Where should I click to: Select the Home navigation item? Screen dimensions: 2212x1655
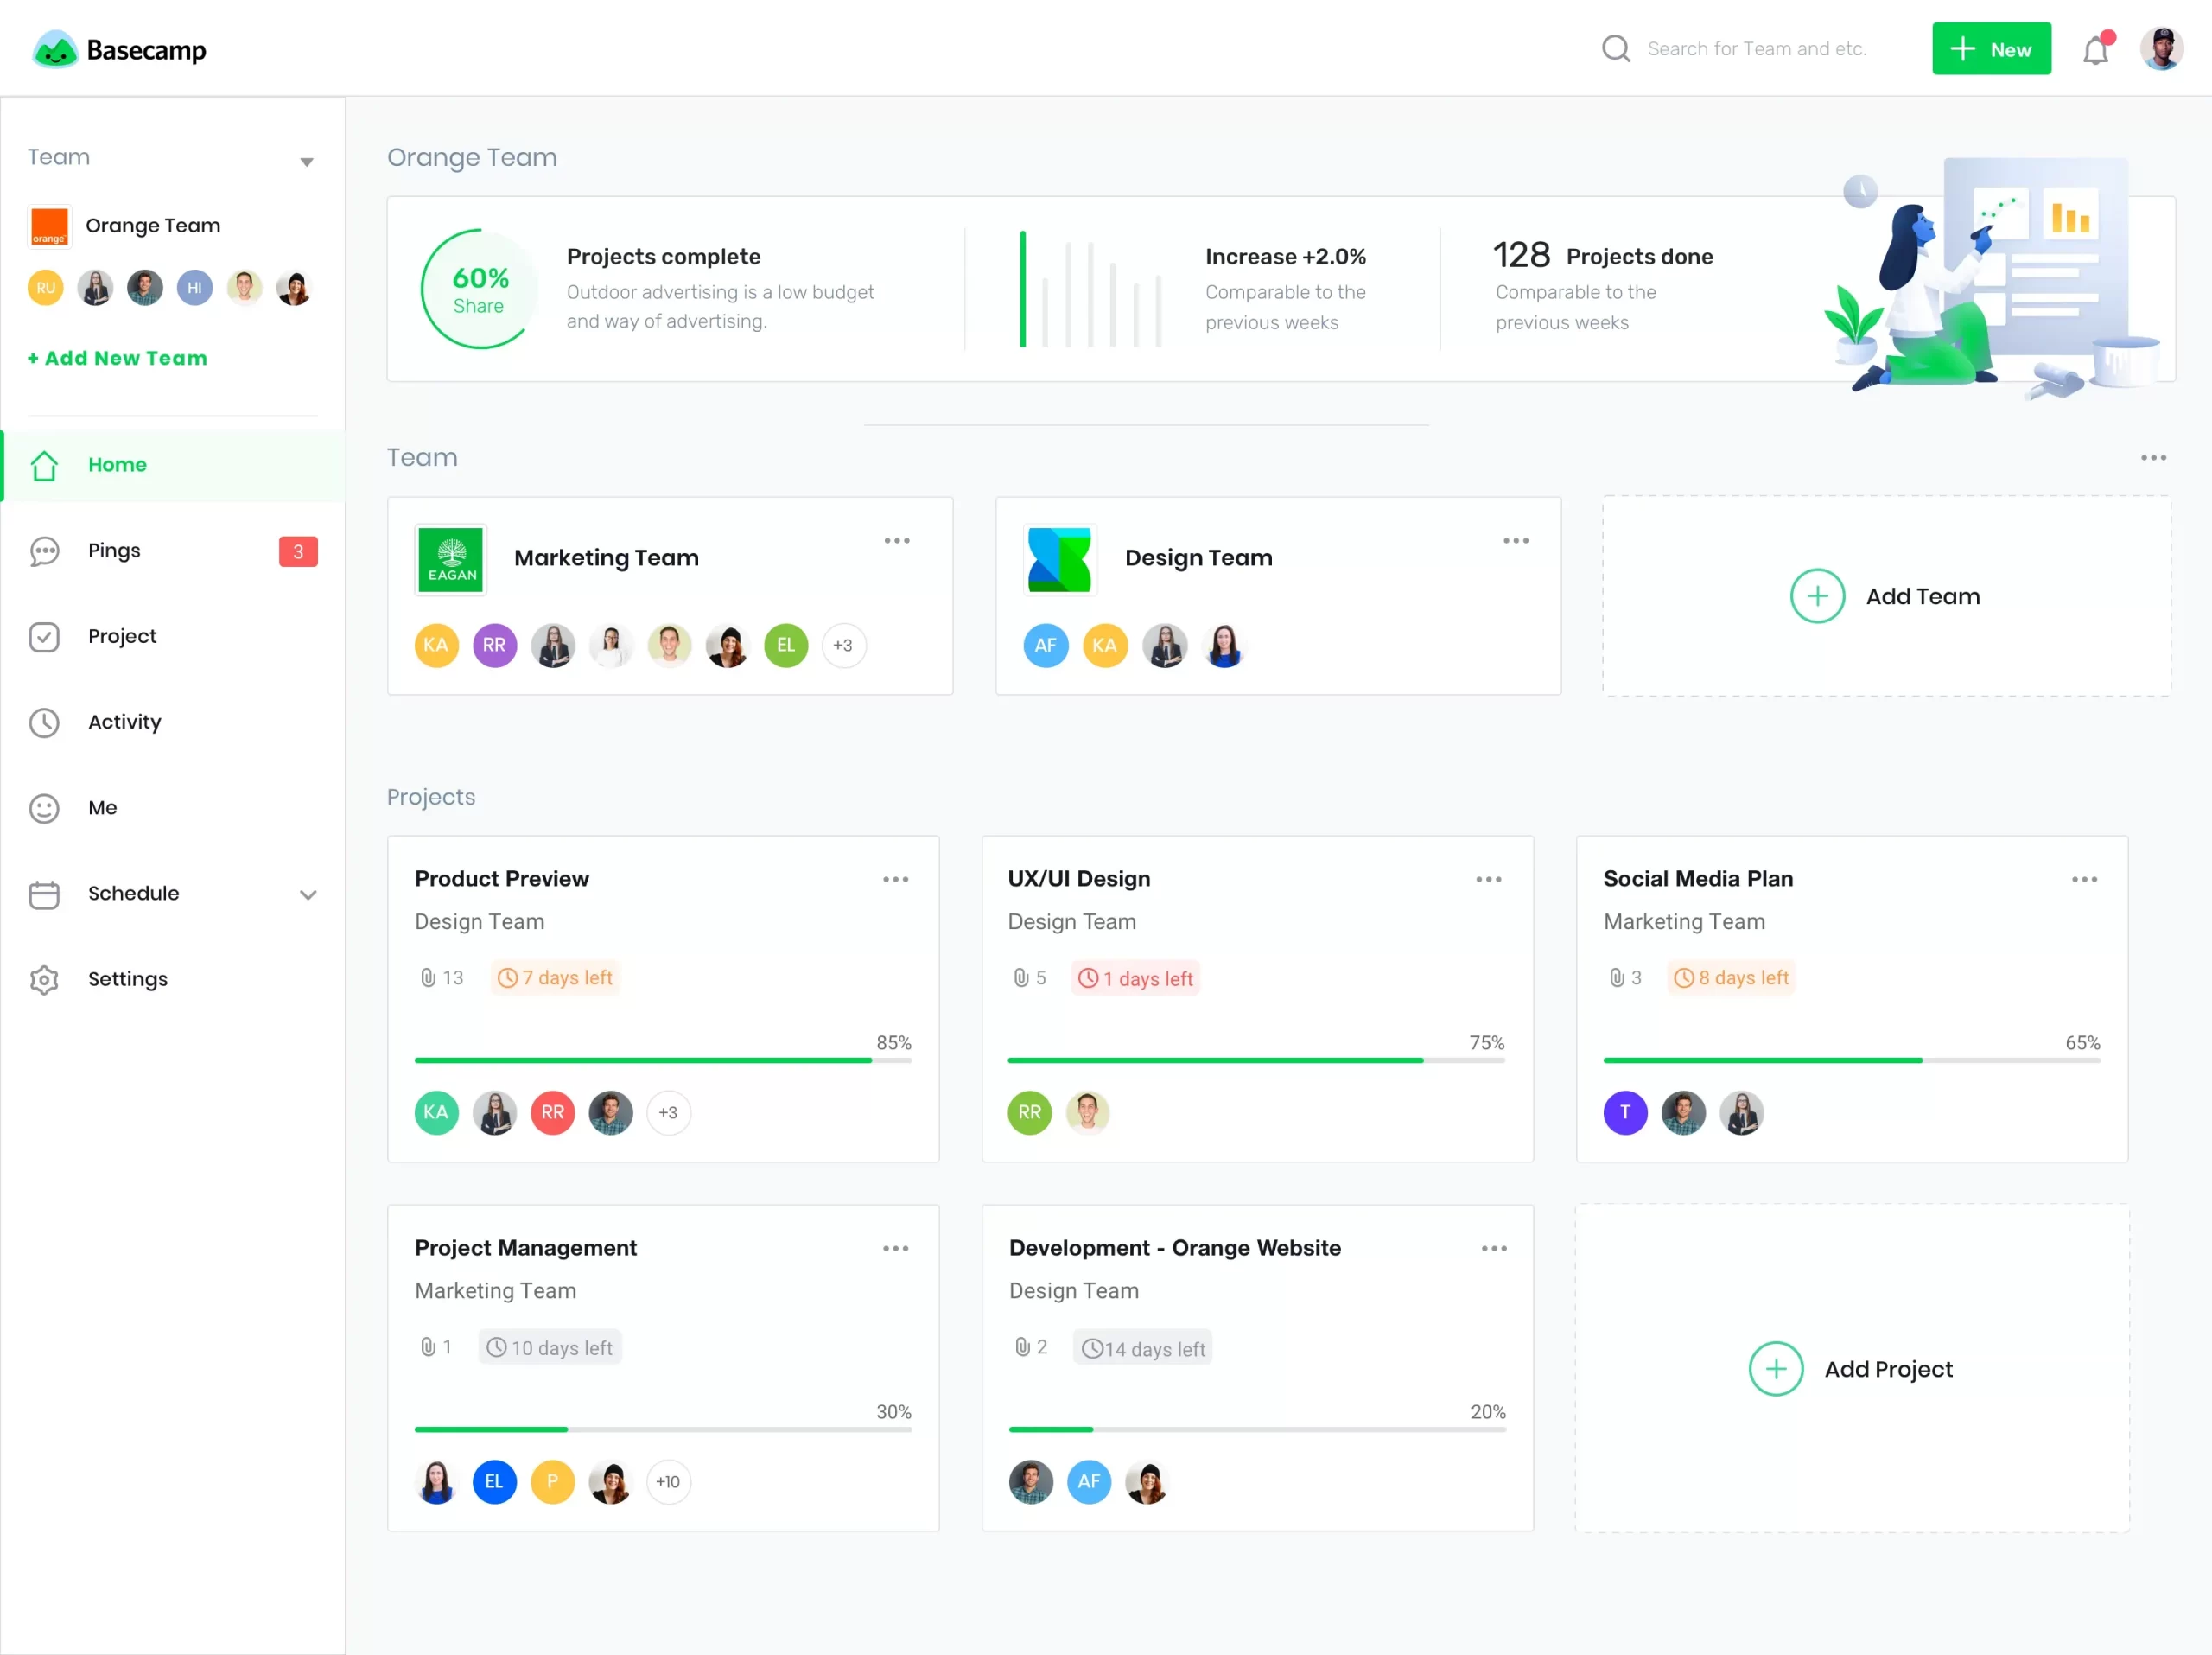[x=117, y=464]
